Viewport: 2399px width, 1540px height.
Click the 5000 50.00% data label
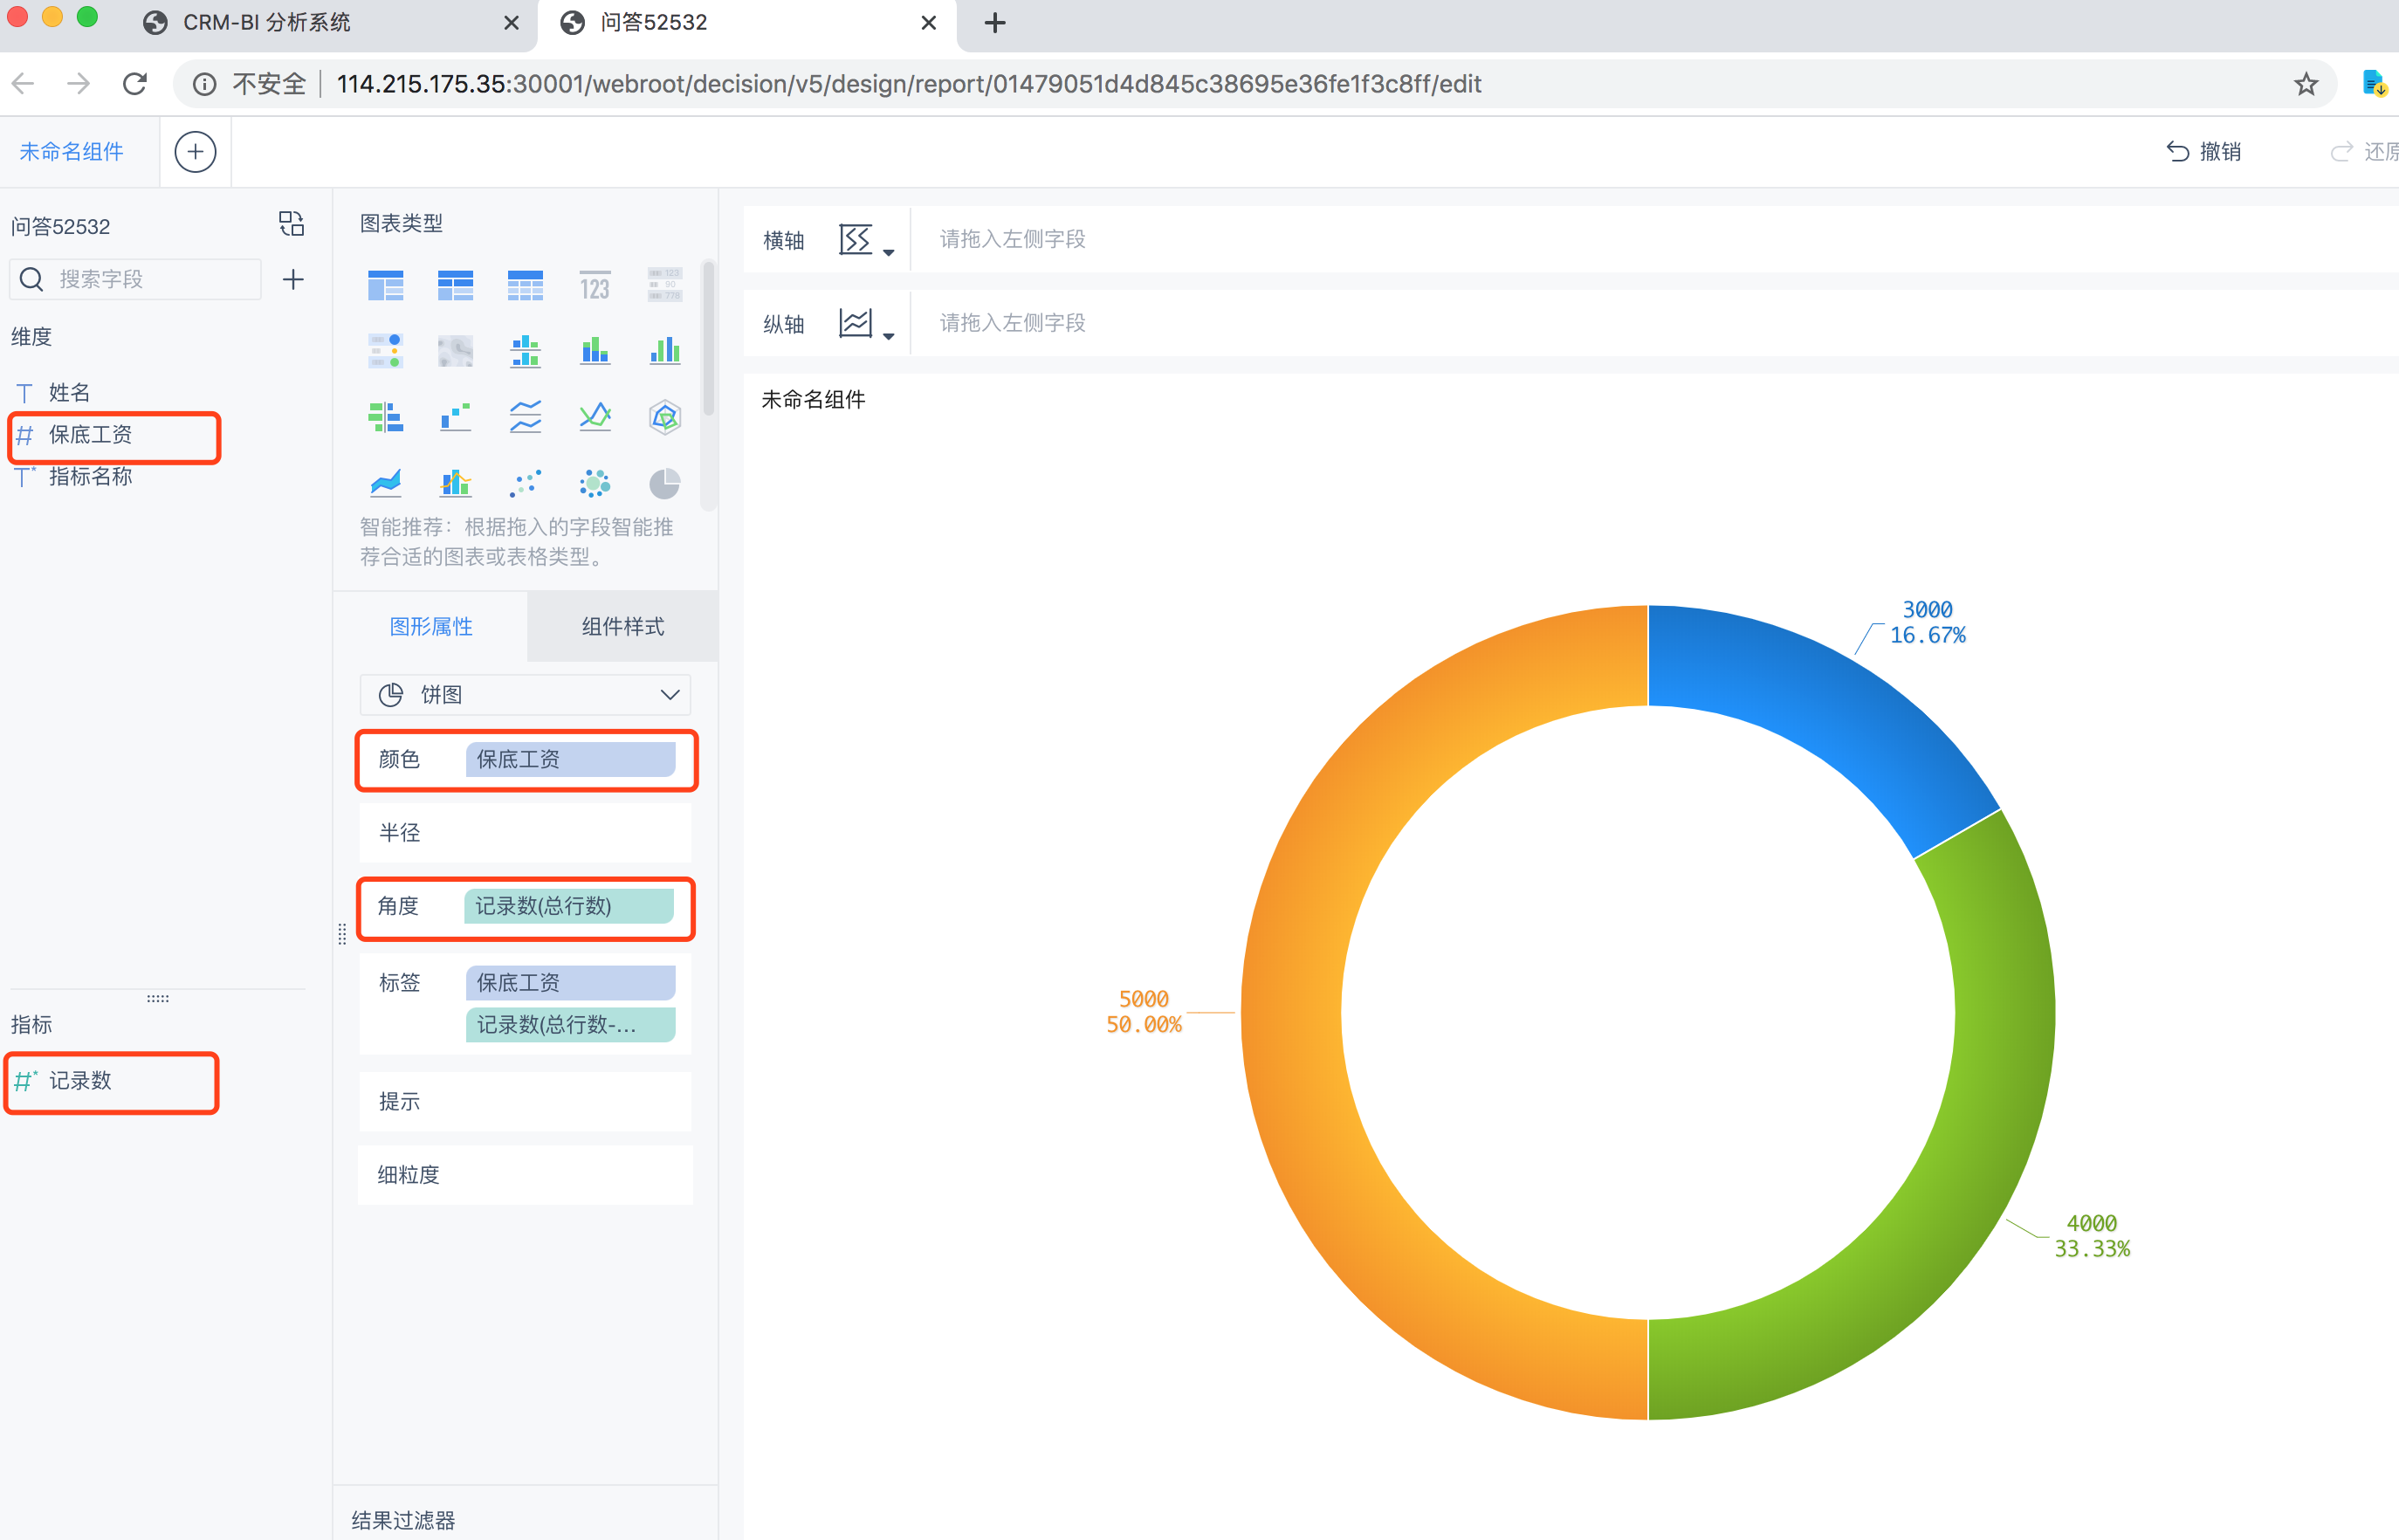(x=1144, y=1012)
